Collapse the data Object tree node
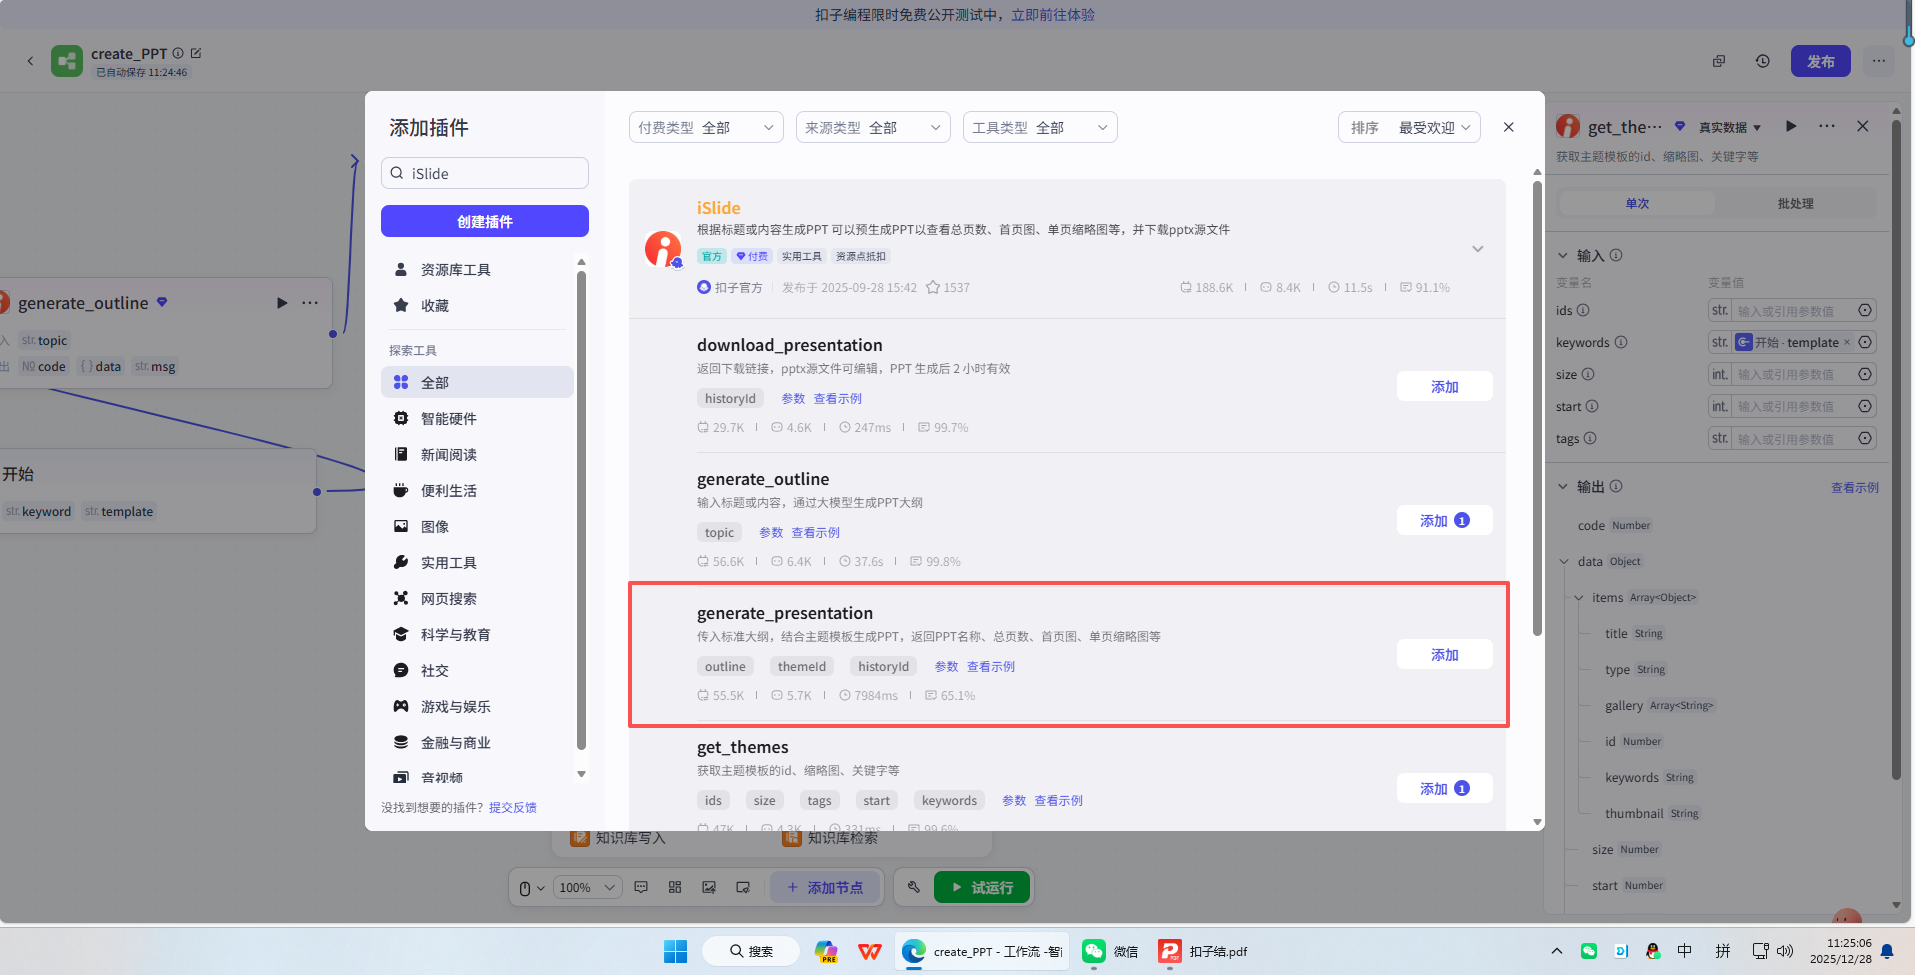 click(1564, 561)
